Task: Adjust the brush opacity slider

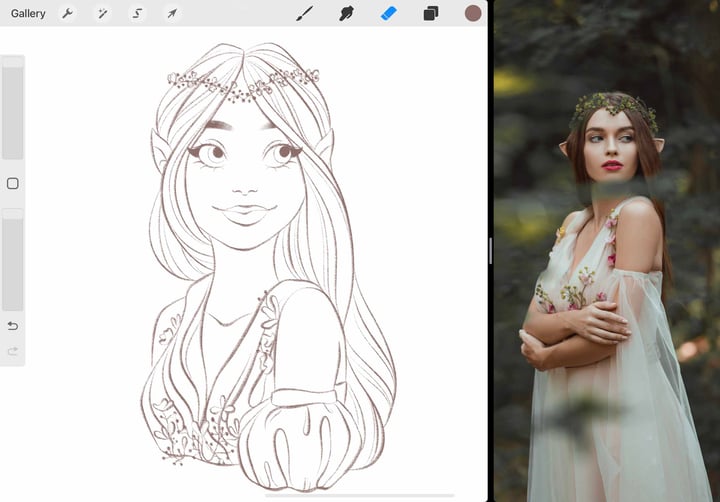Action: pos(12,259)
